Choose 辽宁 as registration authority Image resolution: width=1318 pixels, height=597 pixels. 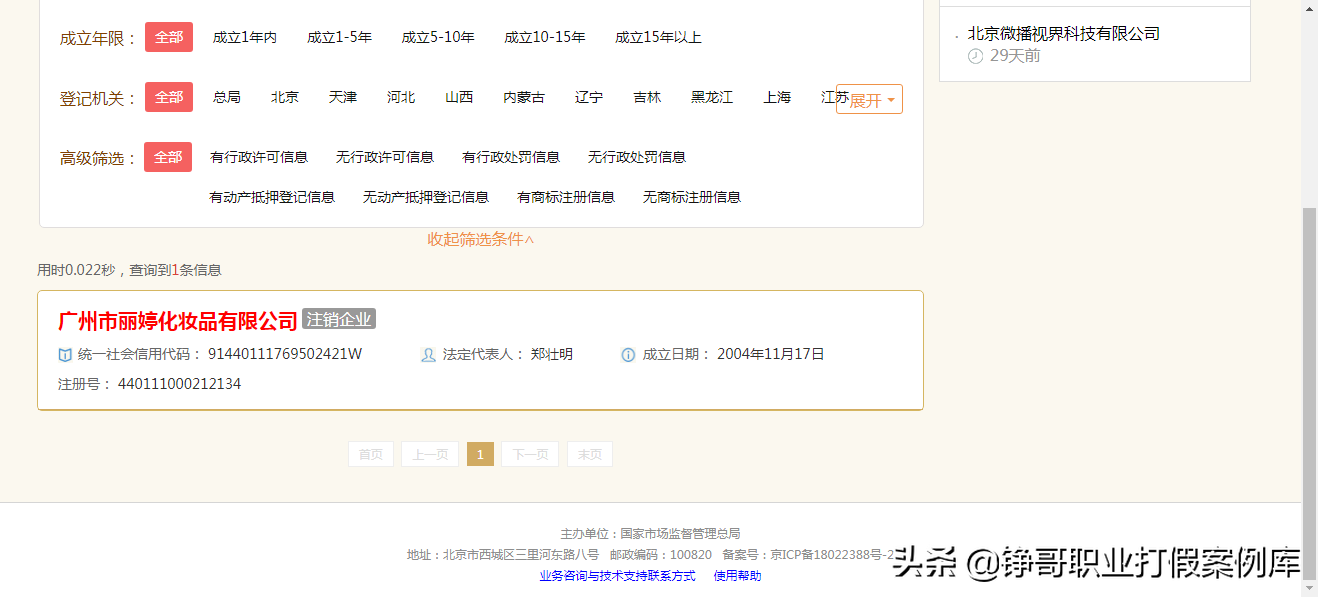(589, 97)
